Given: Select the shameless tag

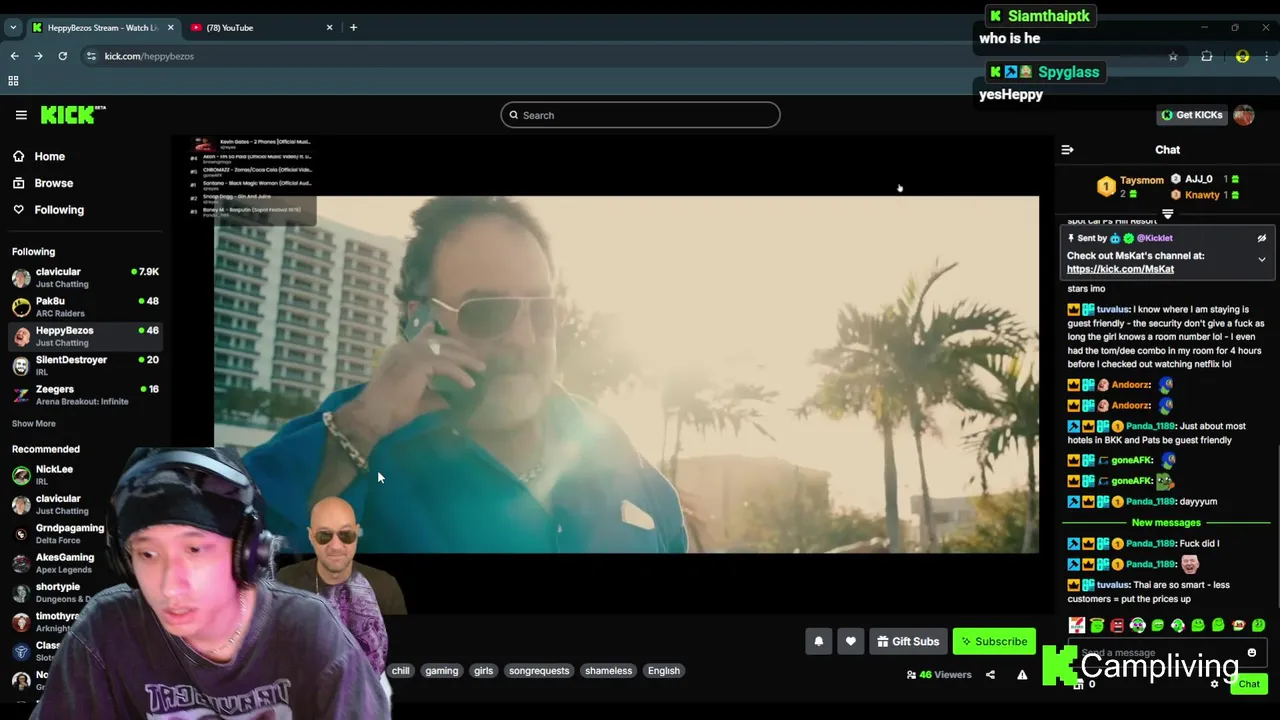Looking at the screenshot, I should click(608, 671).
